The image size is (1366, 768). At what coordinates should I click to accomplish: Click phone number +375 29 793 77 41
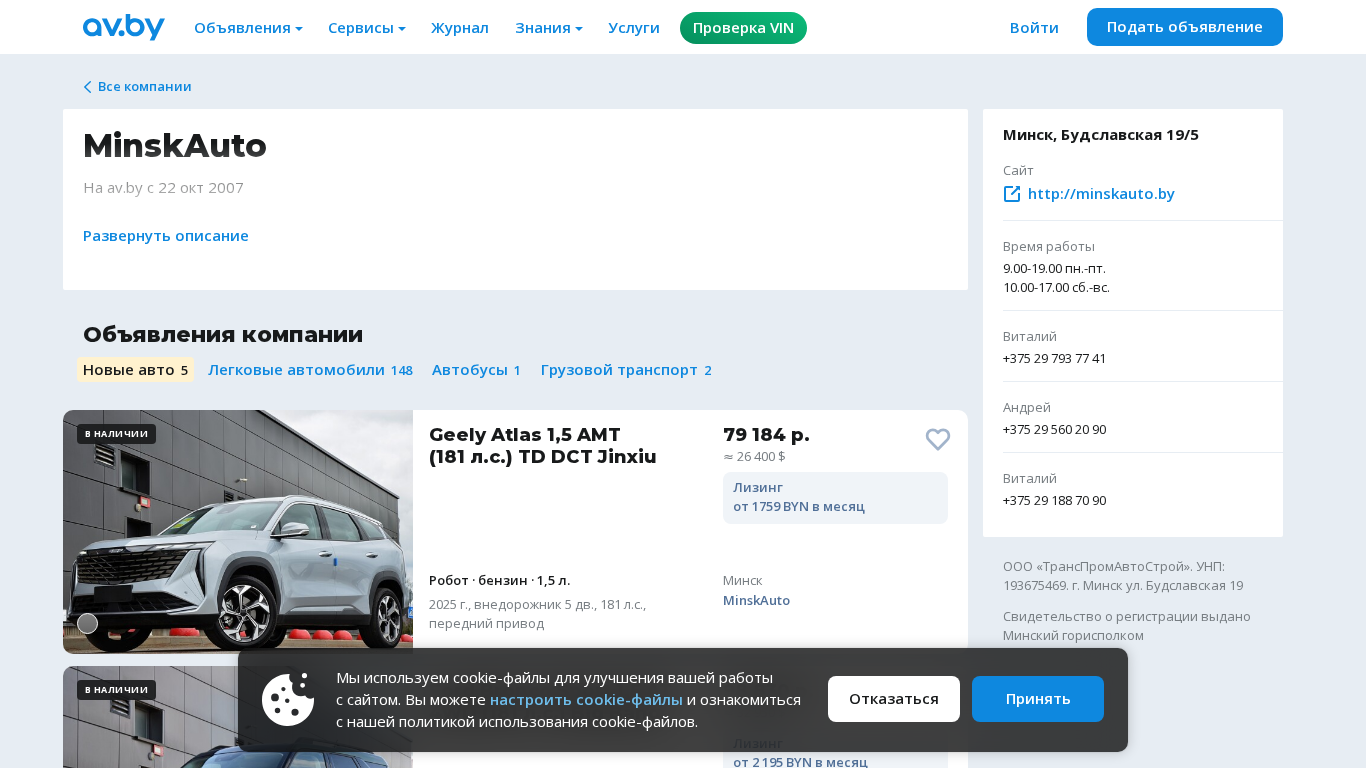1054,359
